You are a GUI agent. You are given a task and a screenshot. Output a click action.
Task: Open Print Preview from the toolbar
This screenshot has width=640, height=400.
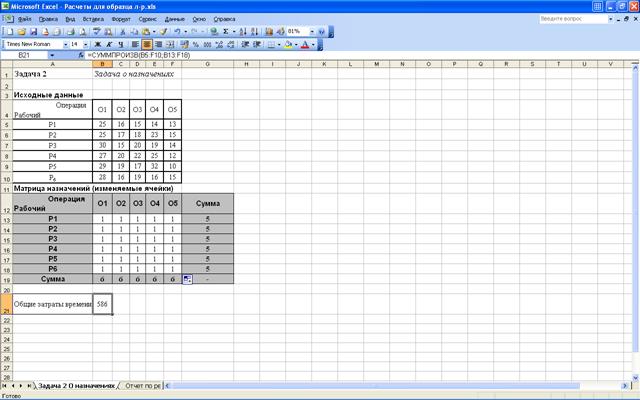82,31
